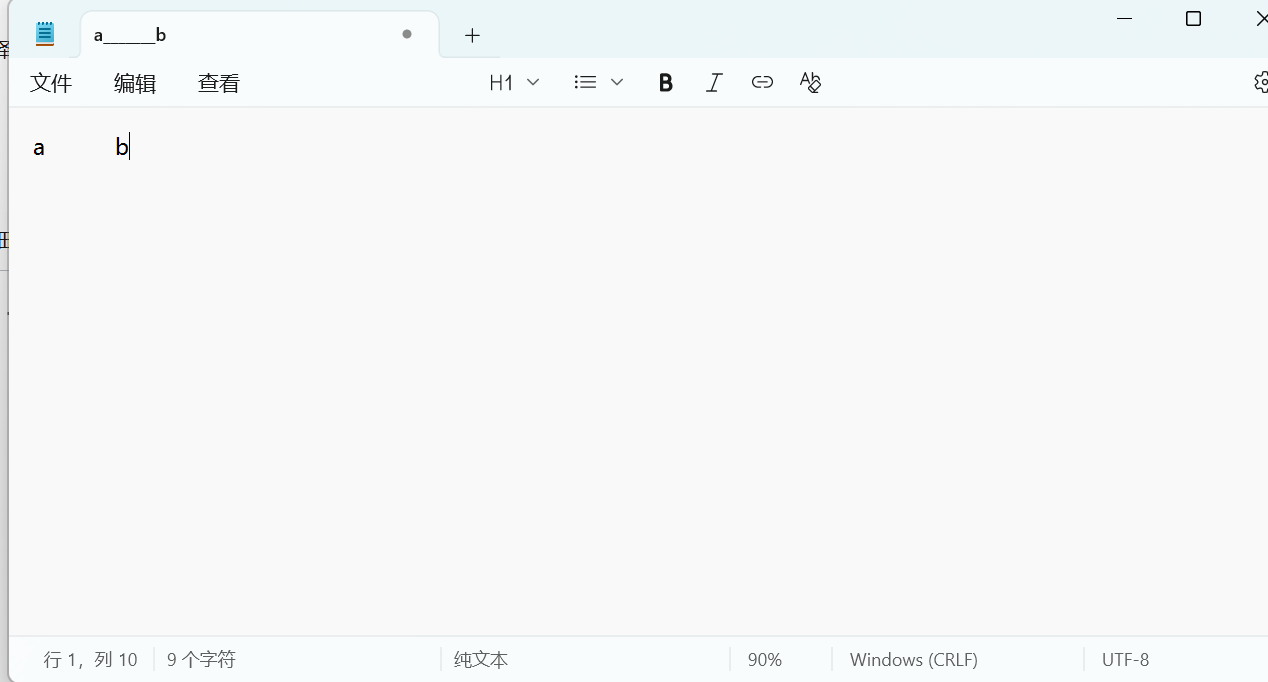Switch formatting mode from 纯文本 in status bar
The image size is (1268, 682).
(480, 659)
